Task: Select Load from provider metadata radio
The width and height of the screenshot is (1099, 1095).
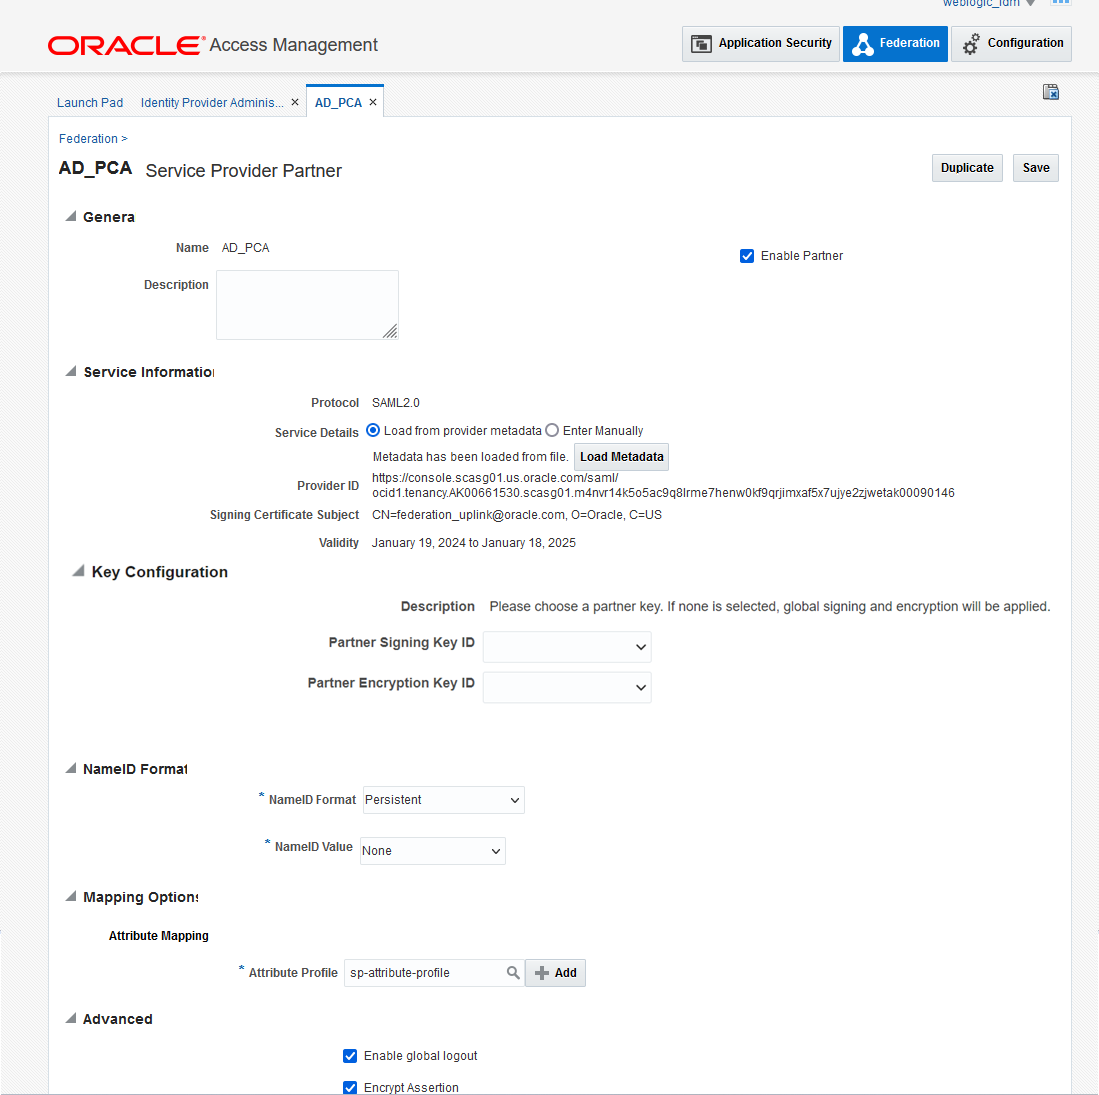Action: click(374, 430)
